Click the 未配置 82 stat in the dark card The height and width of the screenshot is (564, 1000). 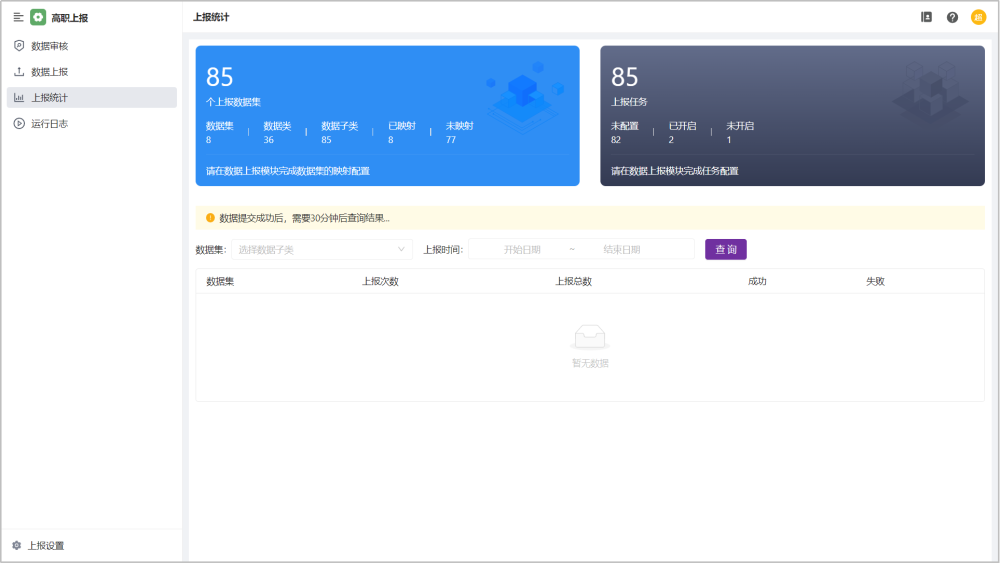tap(624, 133)
